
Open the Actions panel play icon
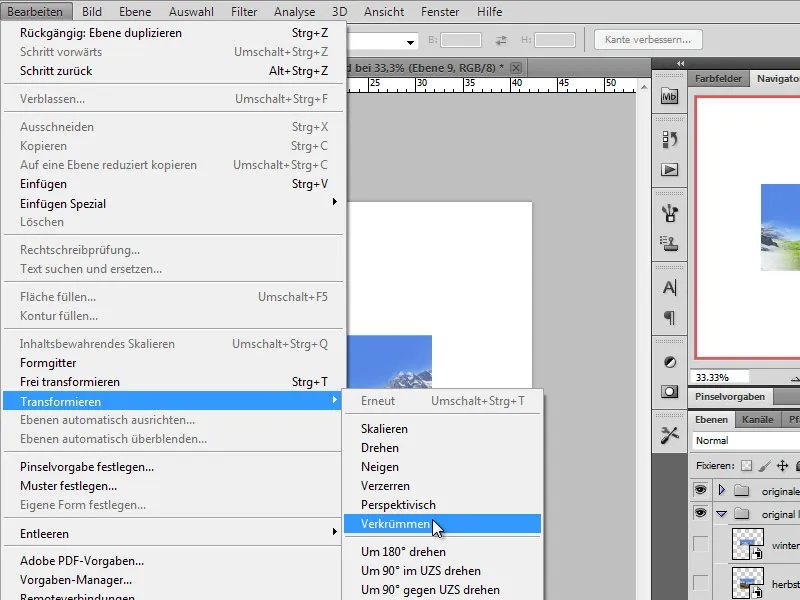pyautogui.click(x=669, y=169)
